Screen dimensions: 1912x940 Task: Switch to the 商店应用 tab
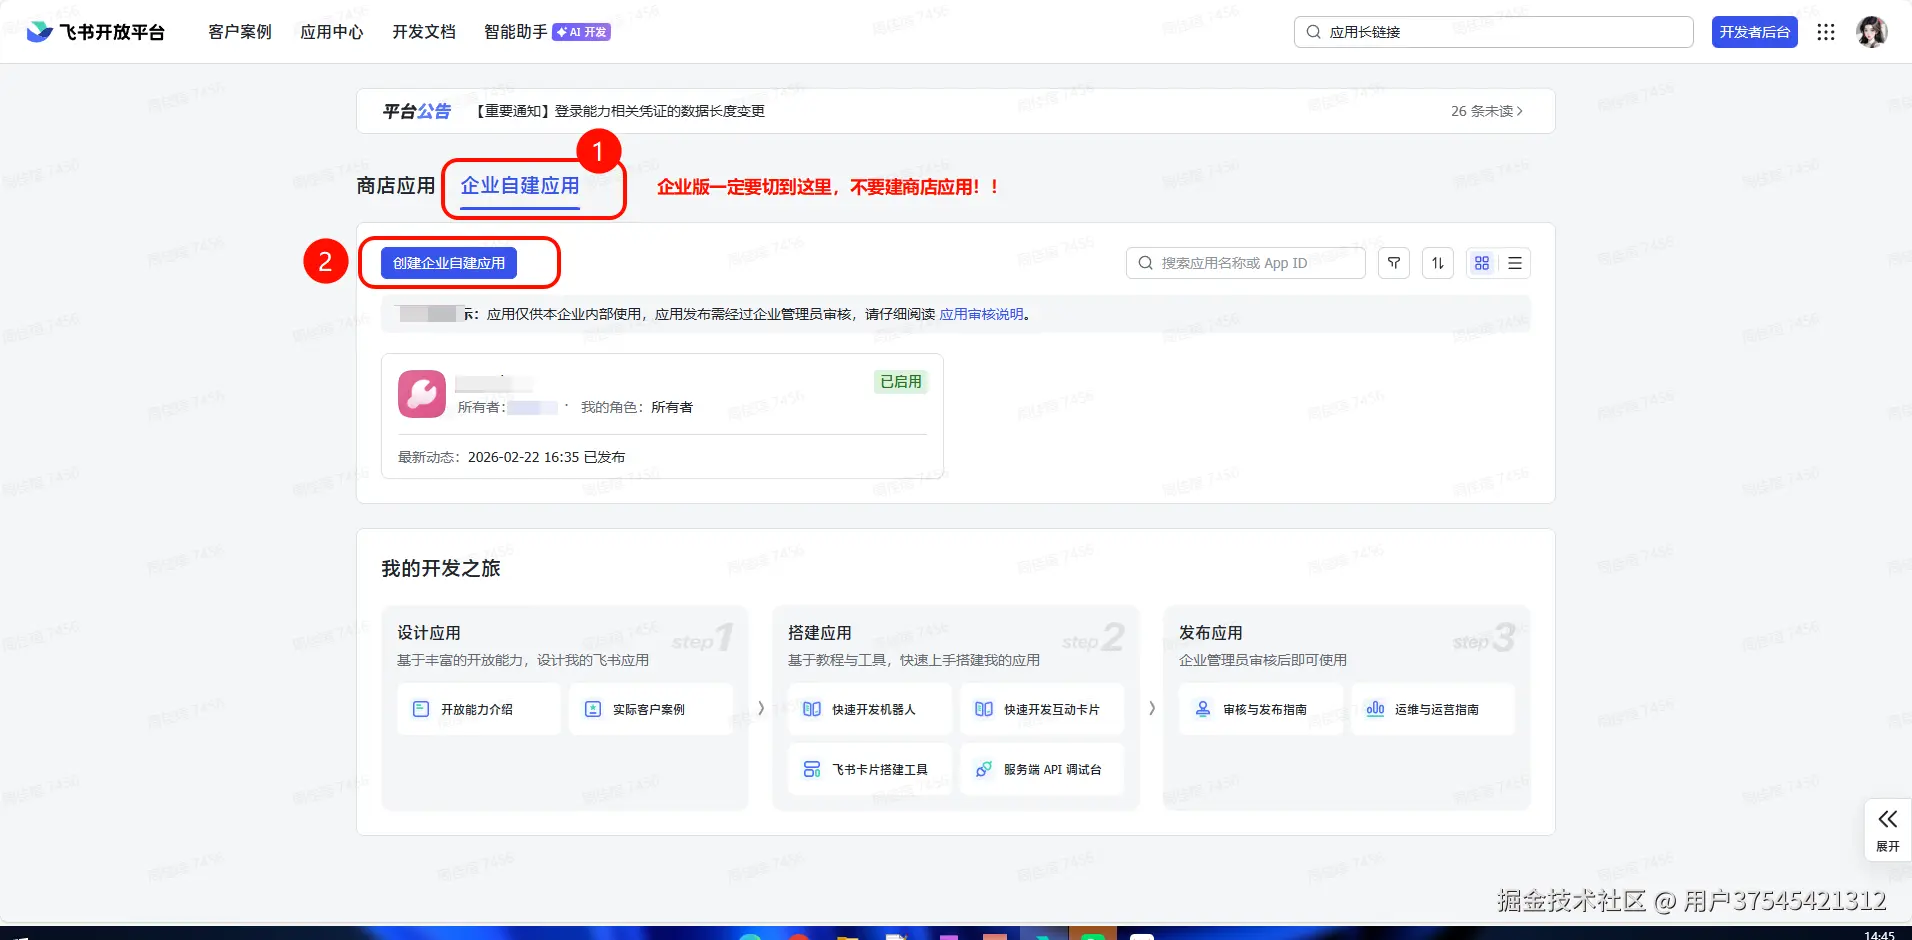pyautogui.click(x=396, y=186)
